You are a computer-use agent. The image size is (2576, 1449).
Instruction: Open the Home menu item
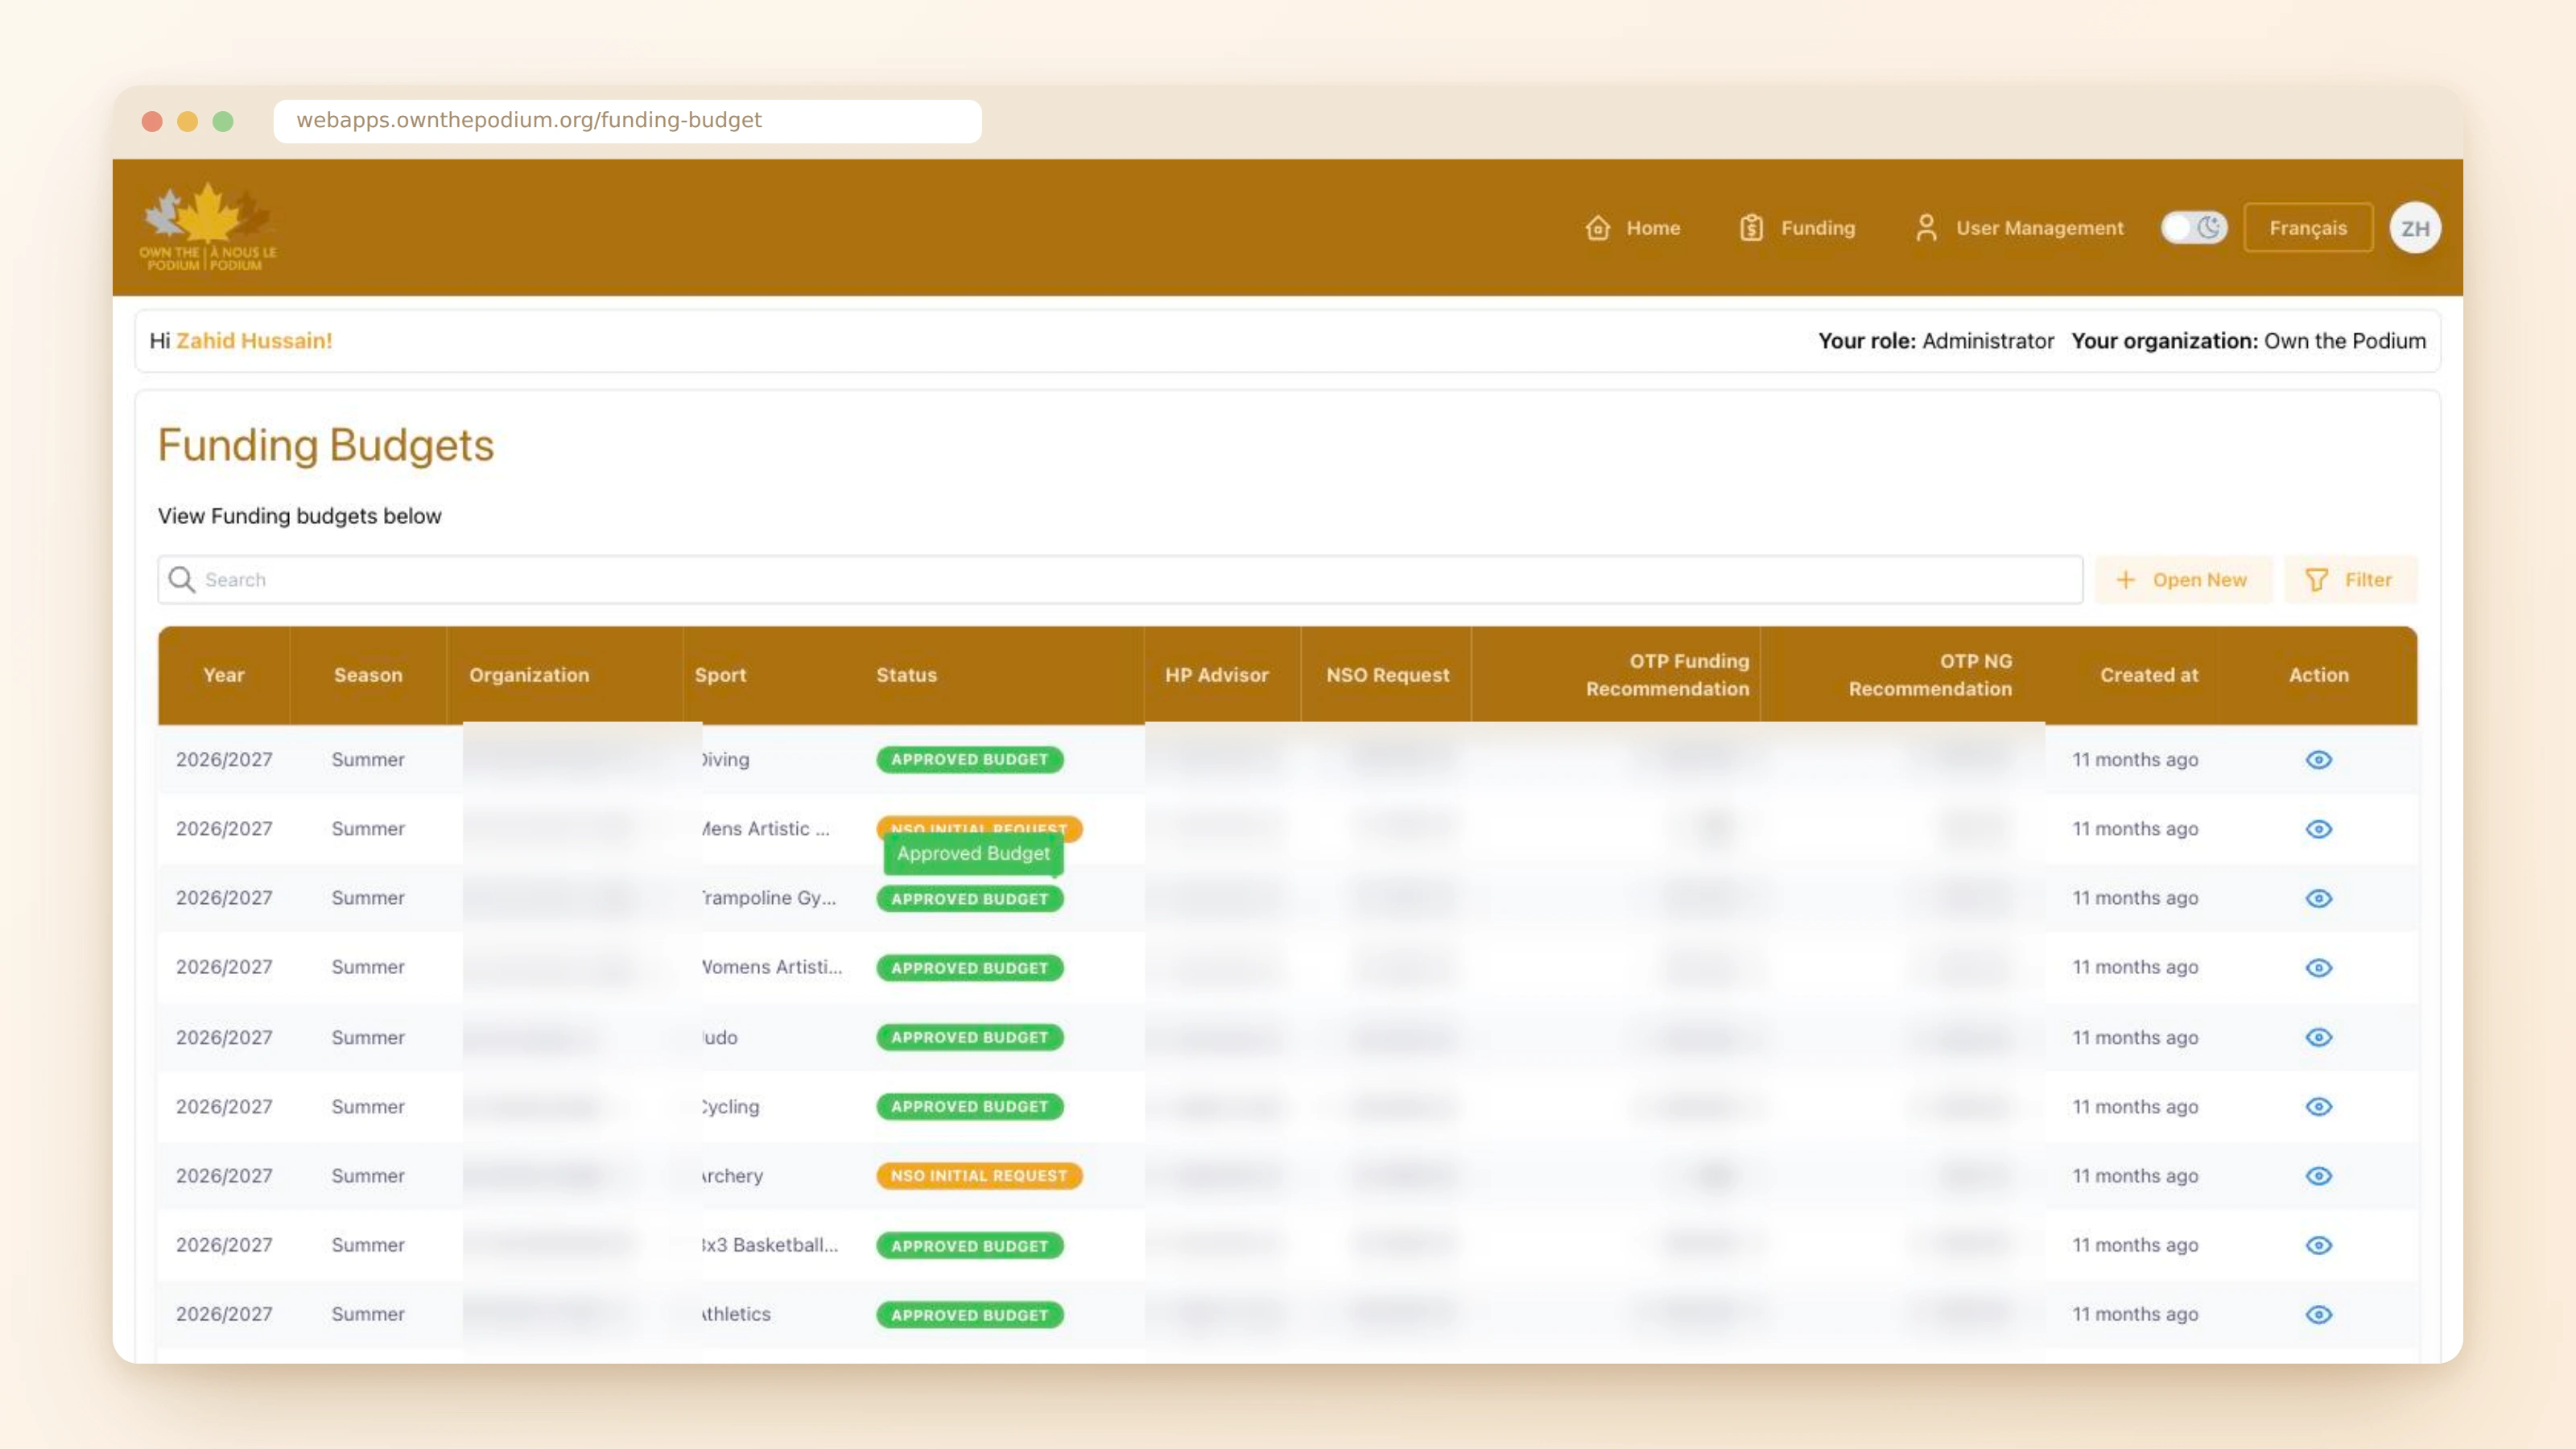[x=1632, y=228]
